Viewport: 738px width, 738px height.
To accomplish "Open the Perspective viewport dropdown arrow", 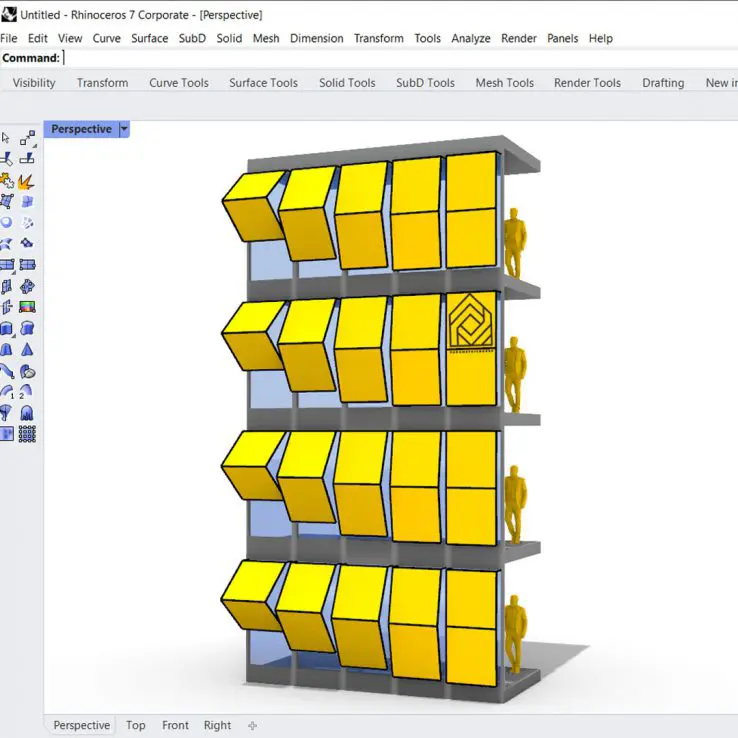I will (124, 129).
